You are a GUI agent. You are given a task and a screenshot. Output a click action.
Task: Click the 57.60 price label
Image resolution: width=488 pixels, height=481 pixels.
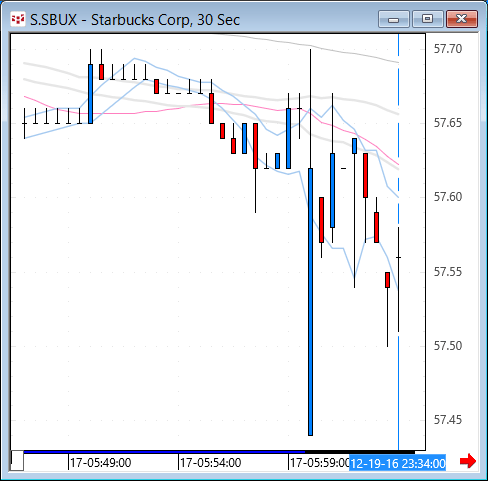(x=448, y=197)
